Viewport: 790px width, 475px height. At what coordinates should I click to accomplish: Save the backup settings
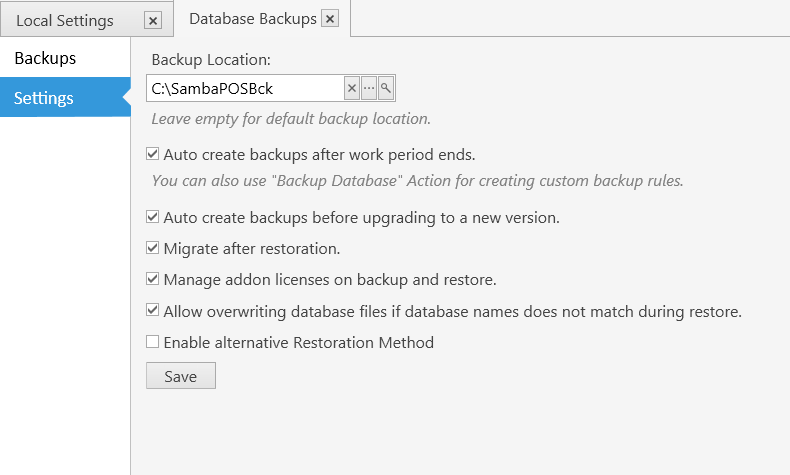pos(181,376)
